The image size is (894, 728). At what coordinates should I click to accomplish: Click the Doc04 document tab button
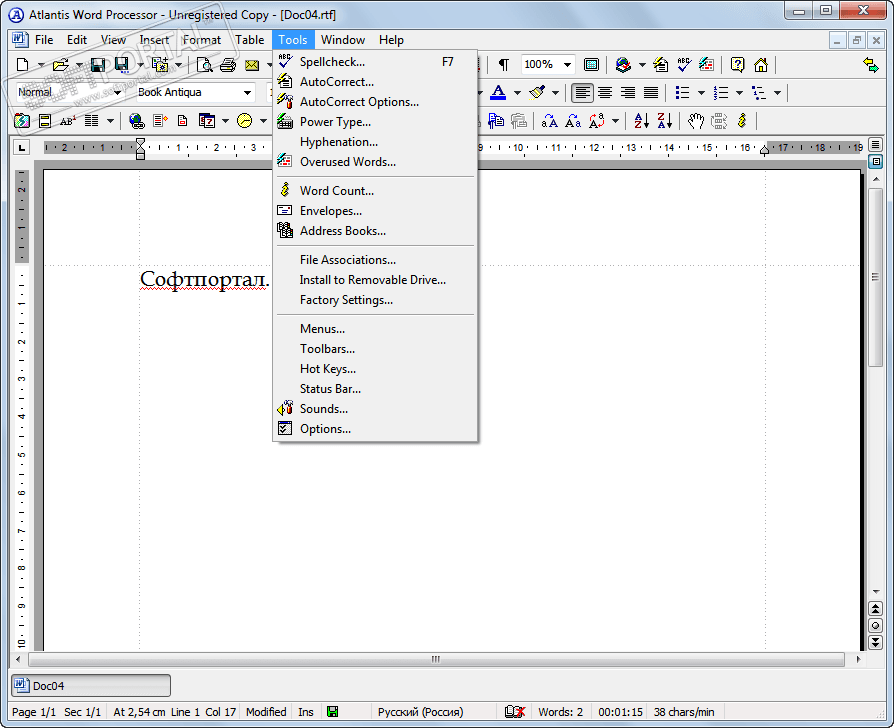91,686
